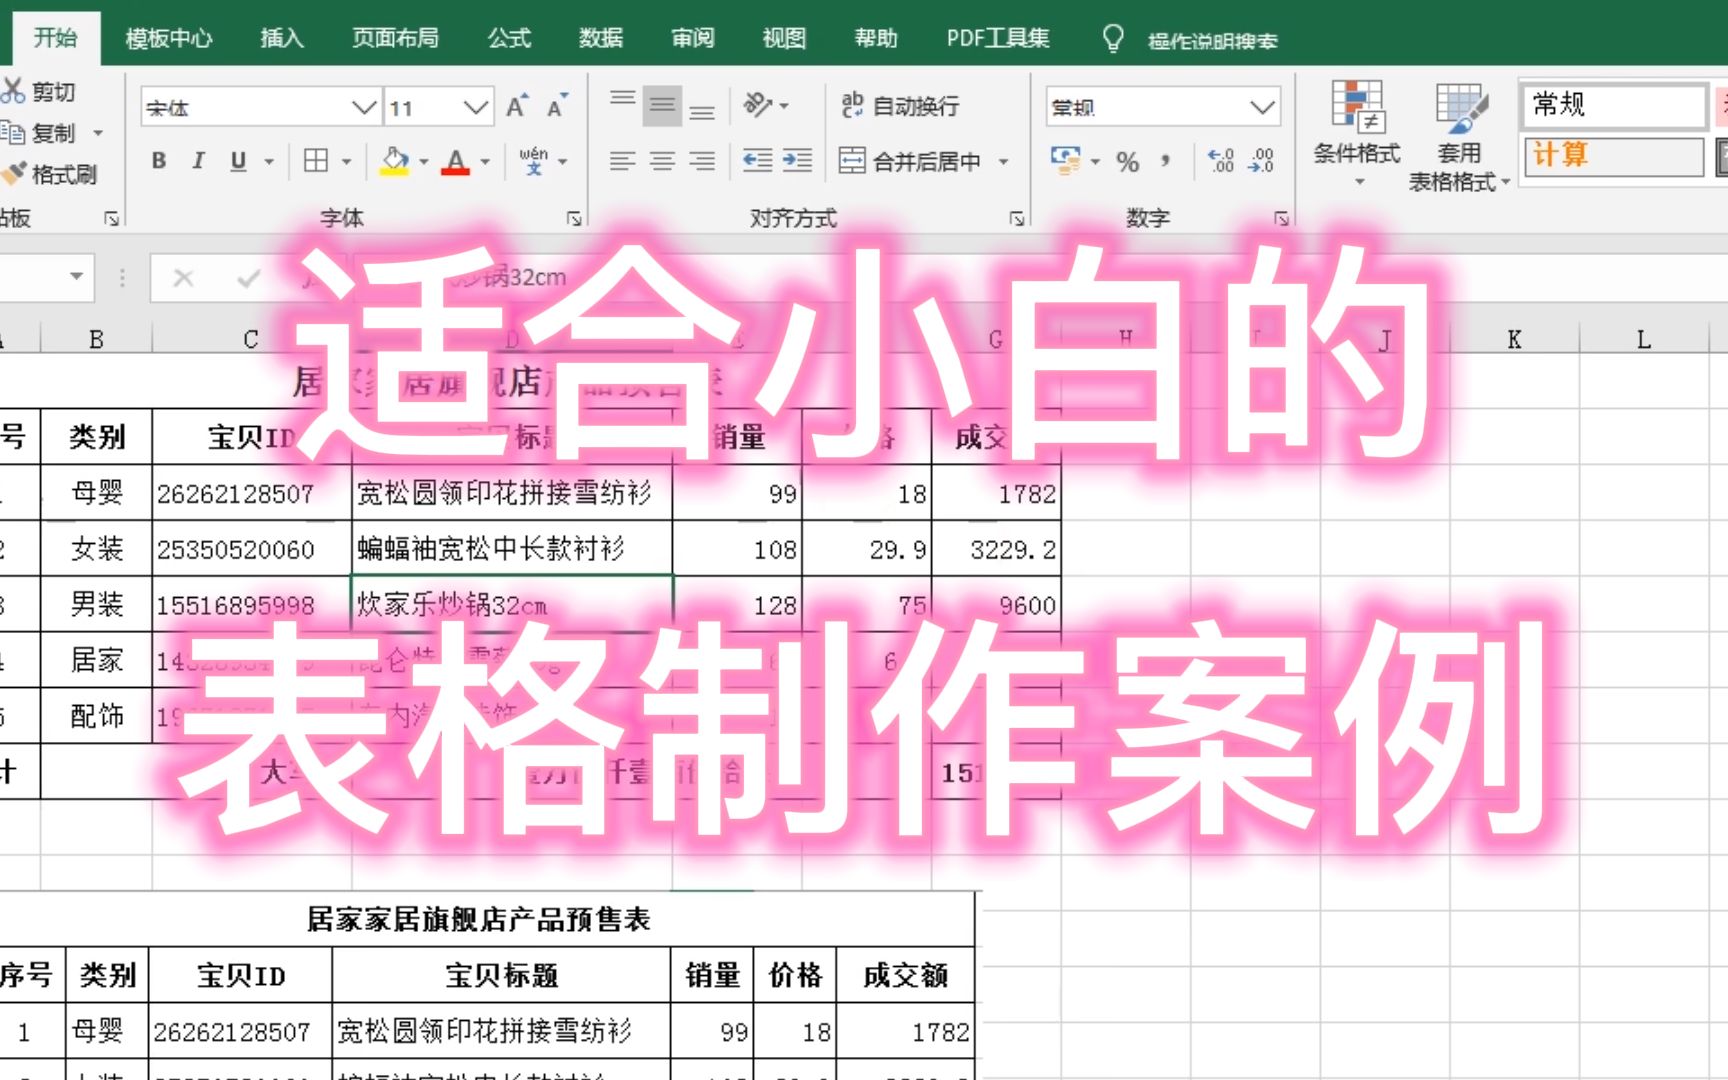Toggle Italic formatting
This screenshot has width=1728, height=1080.
pos(198,160)
